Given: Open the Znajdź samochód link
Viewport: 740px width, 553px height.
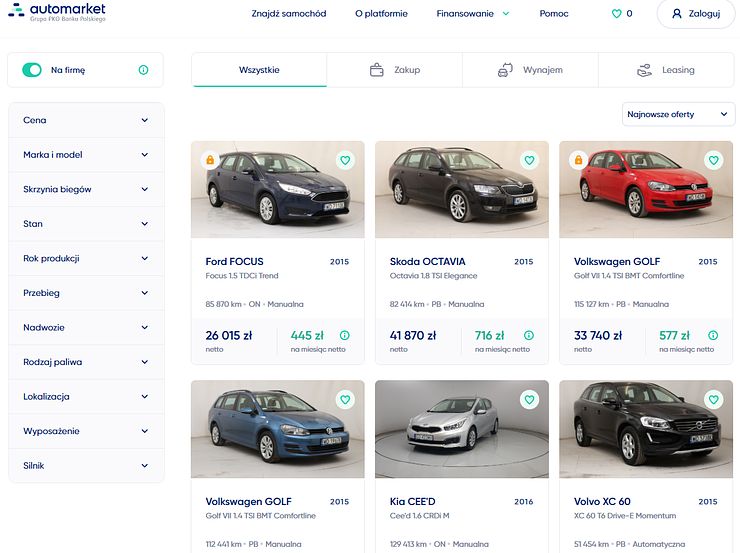Looking at the screenshot, I should (289, 14).
